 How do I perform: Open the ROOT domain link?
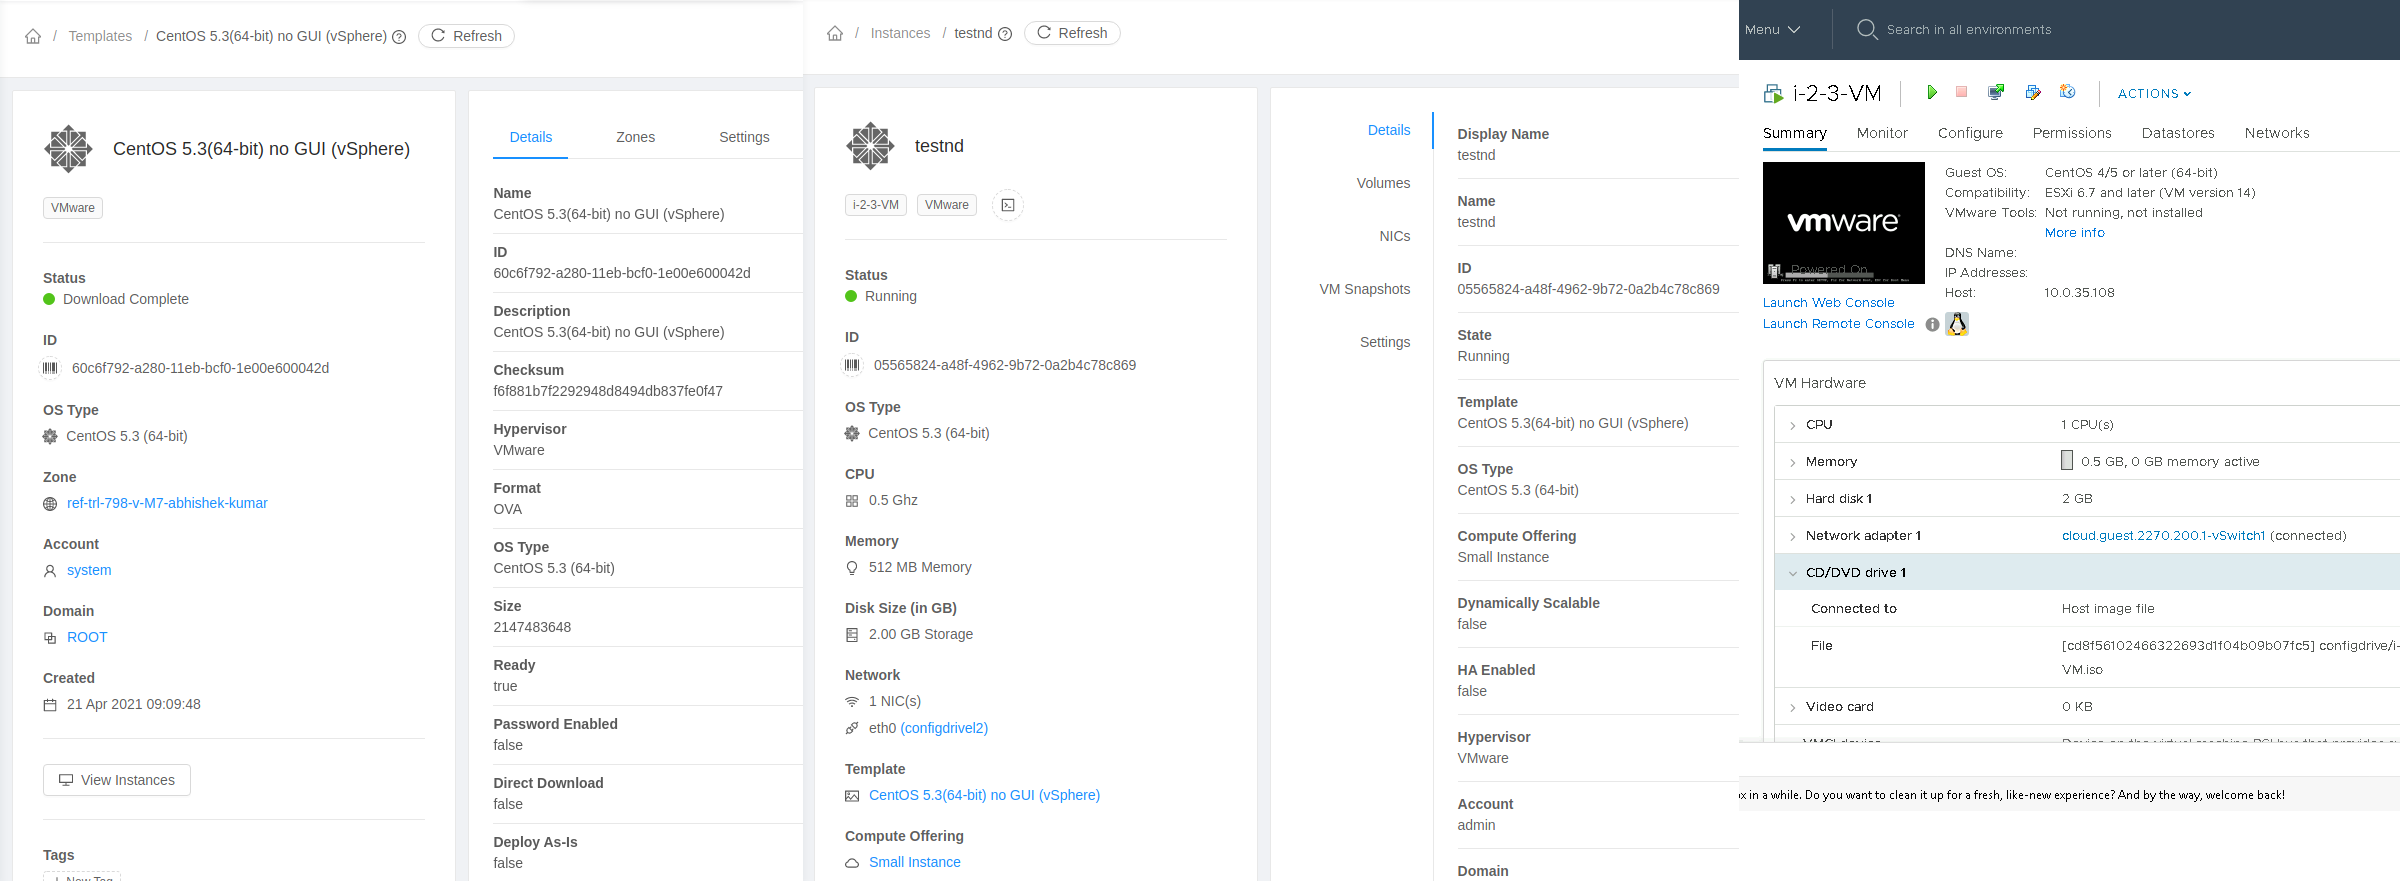tap(87, 637)
